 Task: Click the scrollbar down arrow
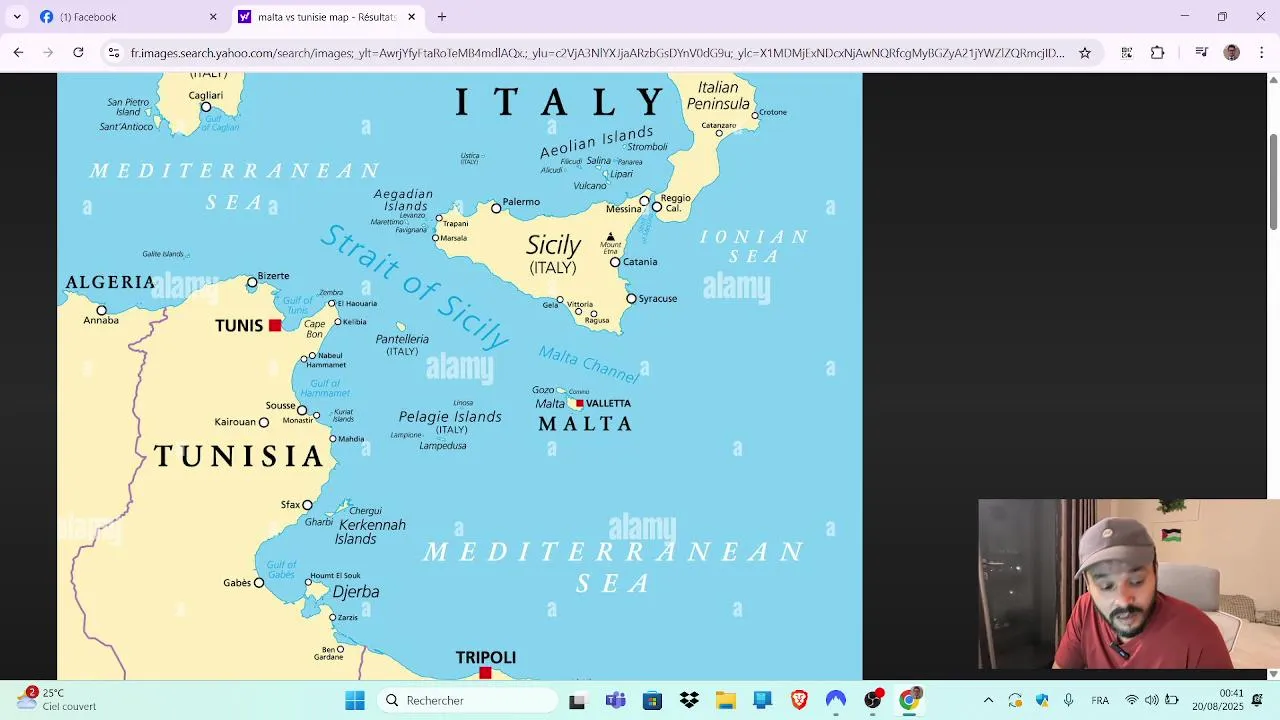pos(1274,674)
